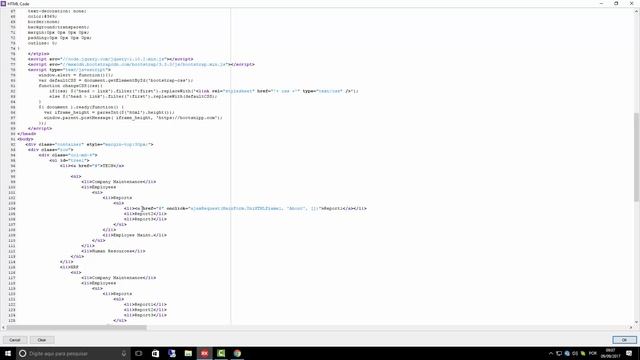Confirm with the OK button

[x=624, y=340]
